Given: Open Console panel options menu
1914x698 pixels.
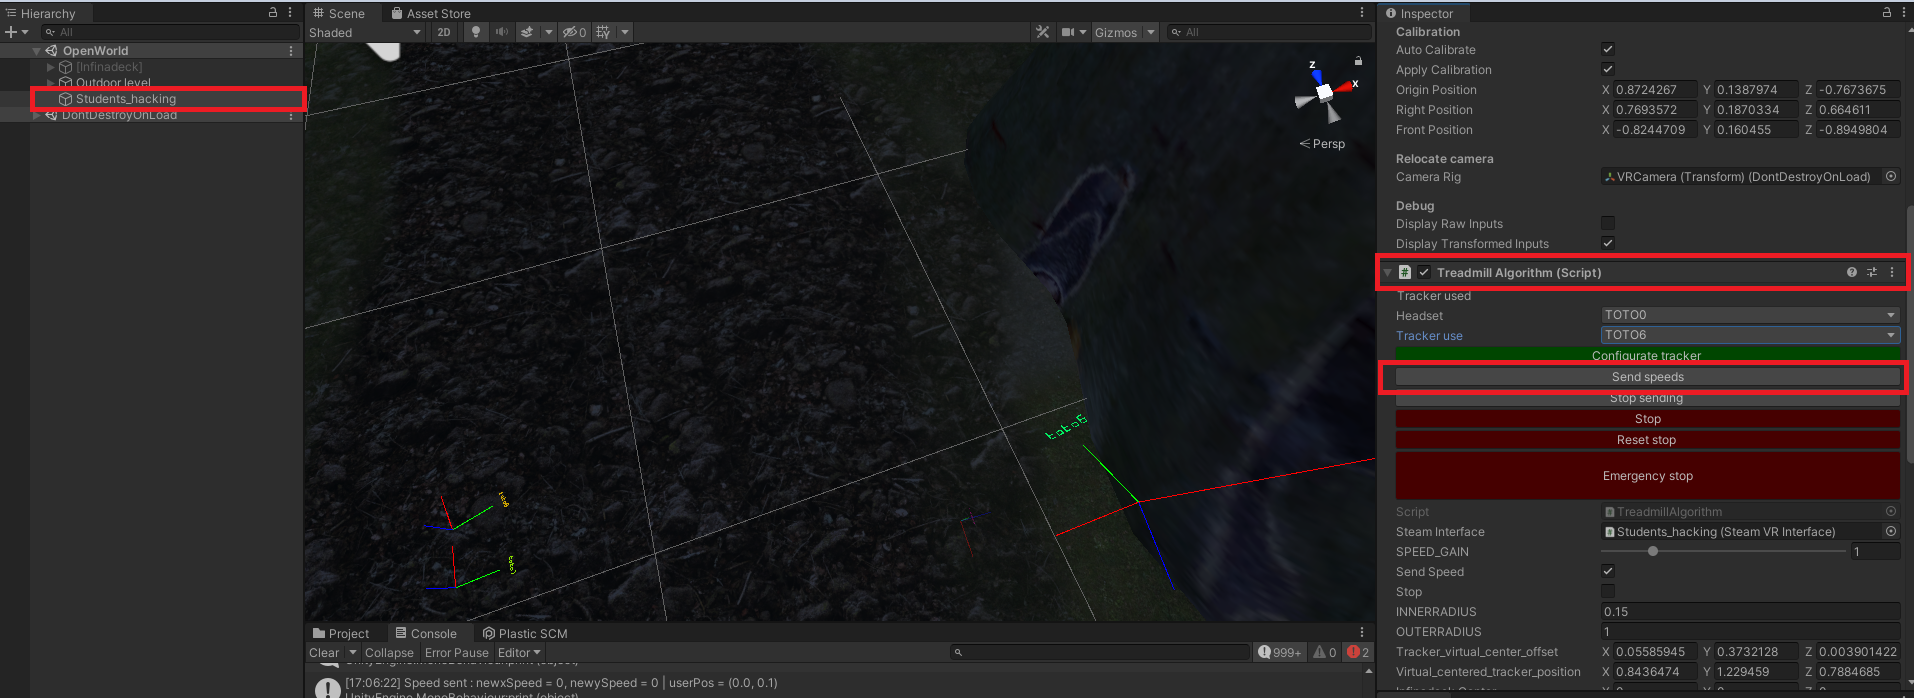Looking at the screenshot, I should [1362, 632].
